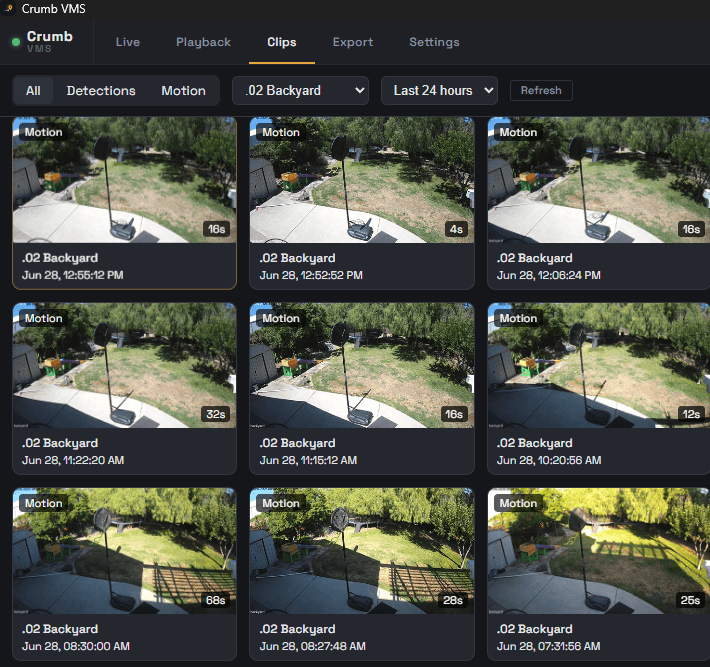Click the 'Jun 28, 07:31:56 AM' timestamp text
The height and width of the screenshot is (667, 710).
549,646
